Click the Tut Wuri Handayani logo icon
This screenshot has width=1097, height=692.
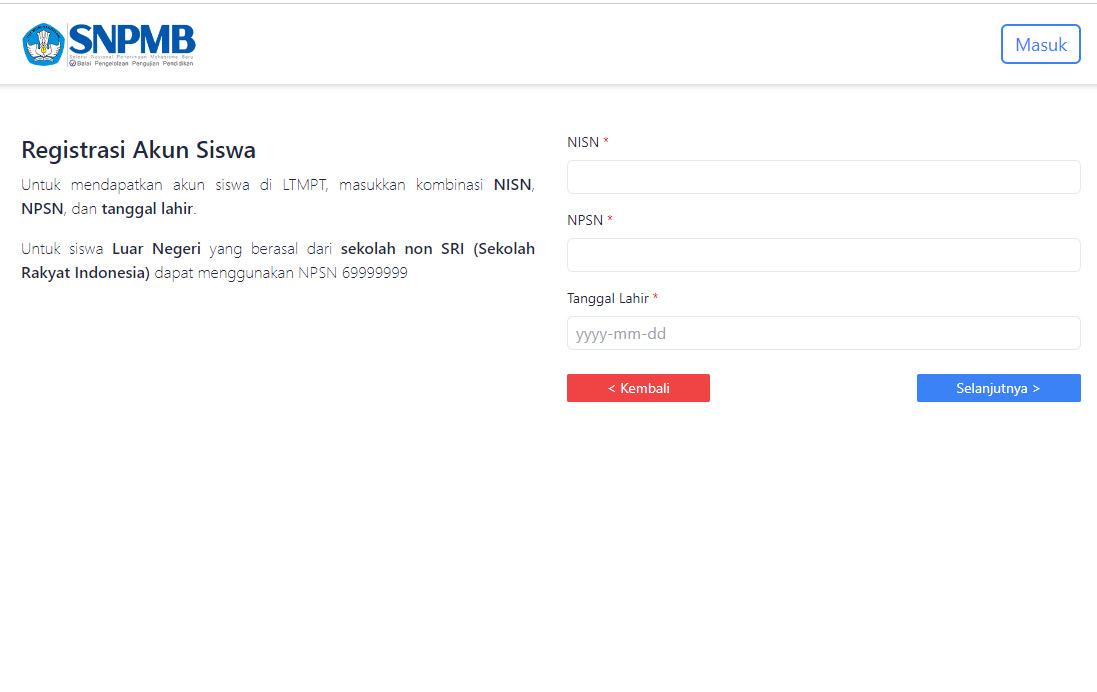pyautogui.click(x=43, y=43)
